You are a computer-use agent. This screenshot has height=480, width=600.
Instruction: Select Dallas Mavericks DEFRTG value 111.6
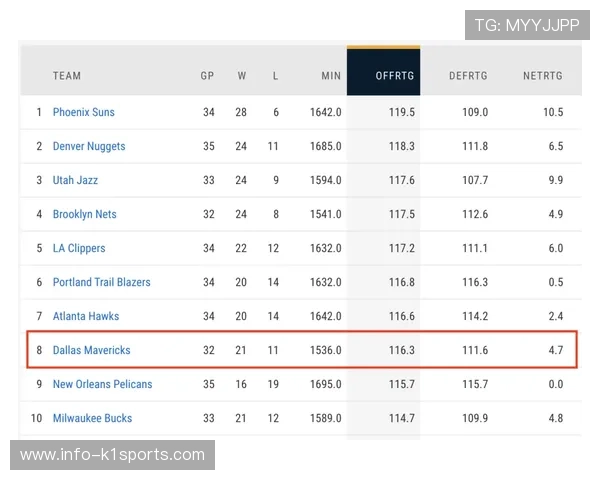(475, 350)
